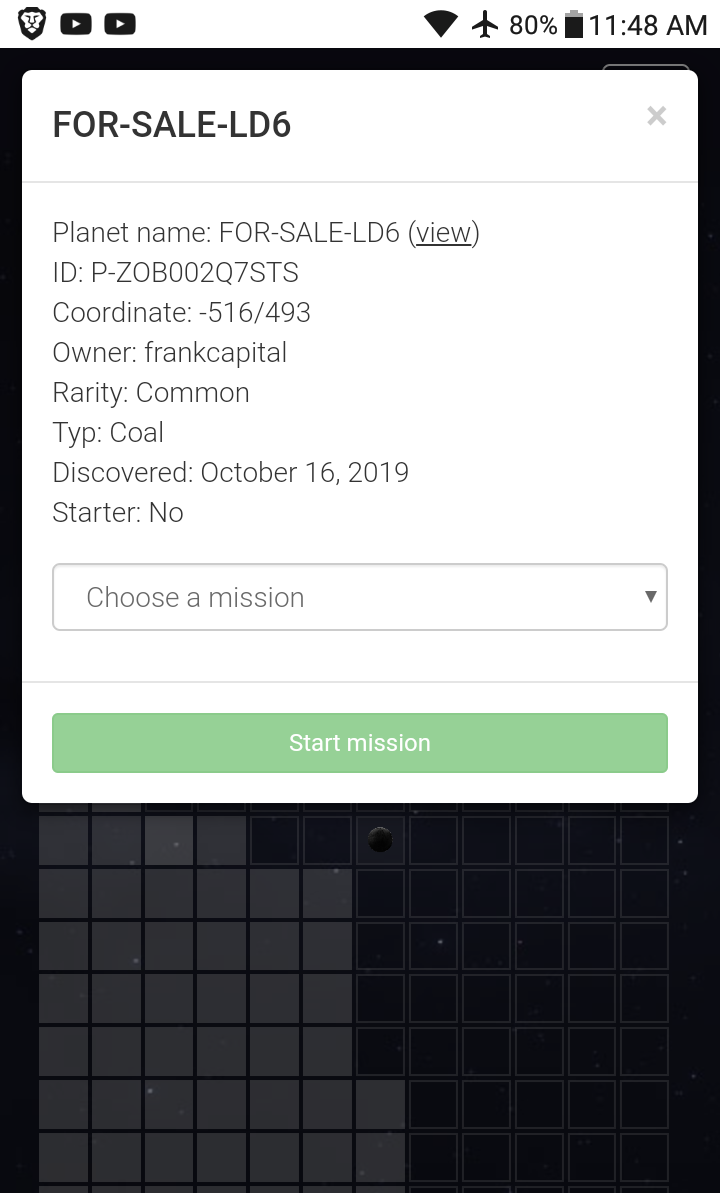Tap the Brave lion icon in status bar
Image resolution: width=720 pixels, height=1193 pixels.
click(x=32, y=23)
